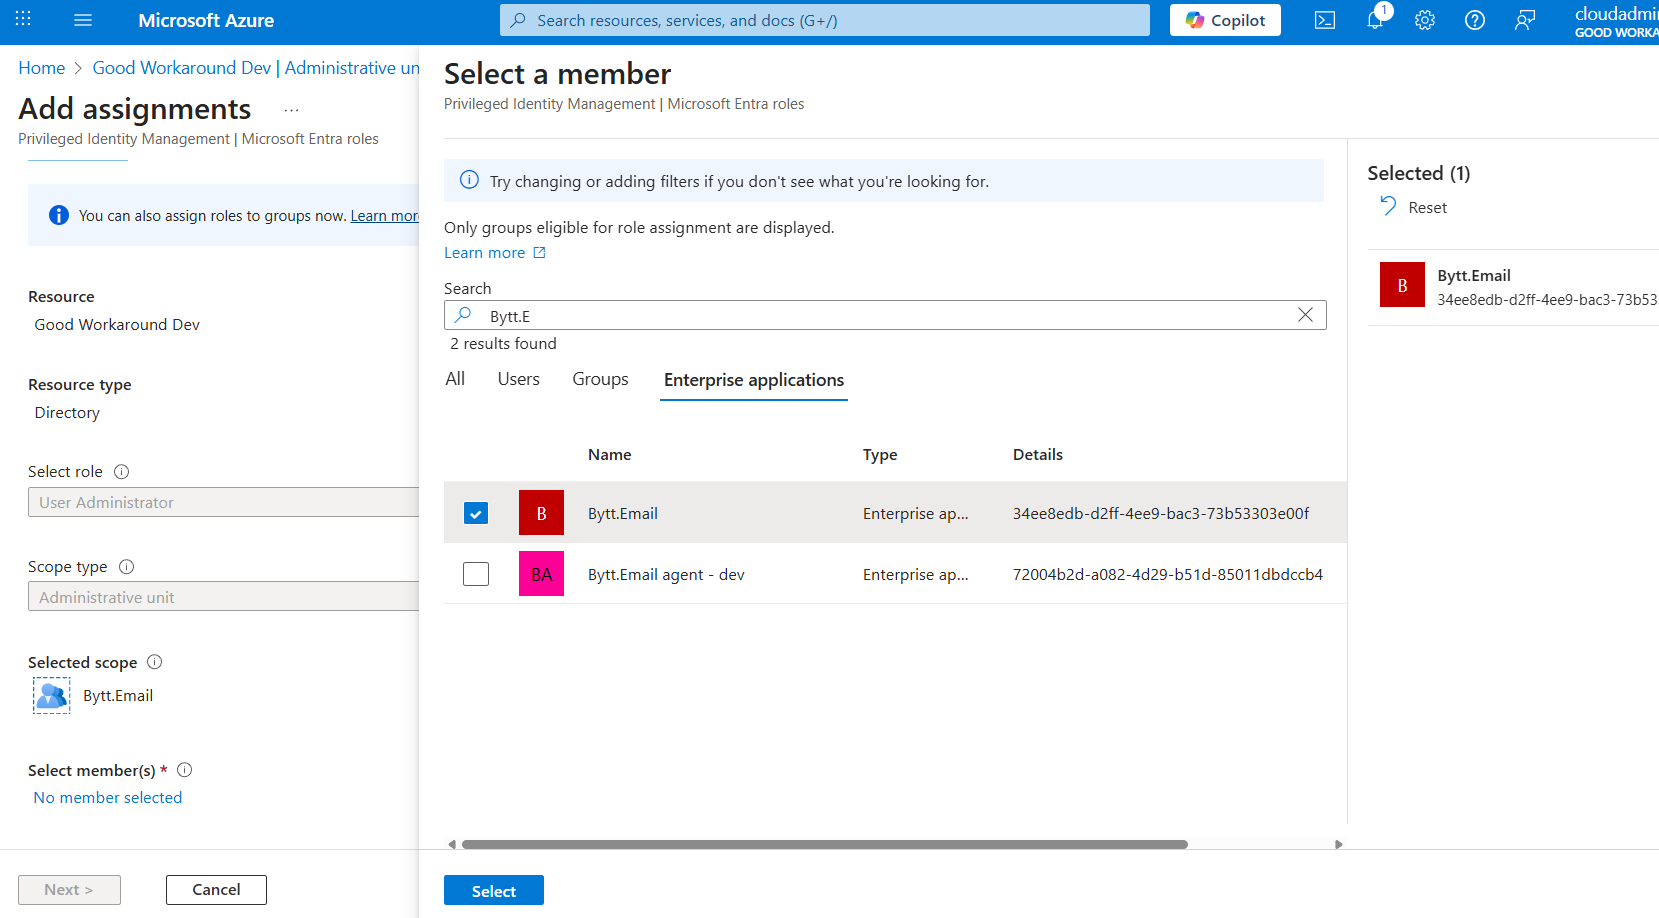The height and width of the screenshot is (918, 1659).
Task: Switch to the Users tab
Action: [518, 379]
